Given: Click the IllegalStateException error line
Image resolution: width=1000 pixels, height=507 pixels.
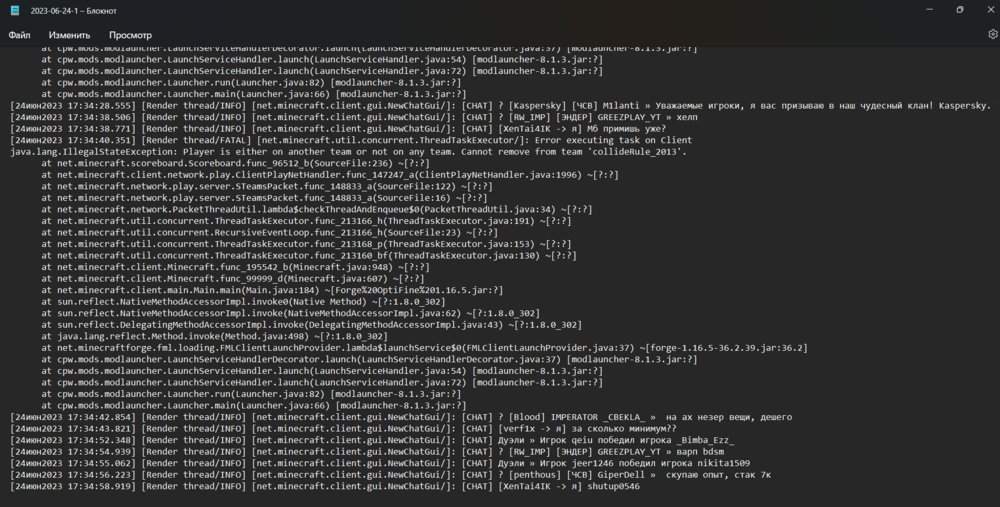Looking at the screenshot, I should (x=348, y=152).
